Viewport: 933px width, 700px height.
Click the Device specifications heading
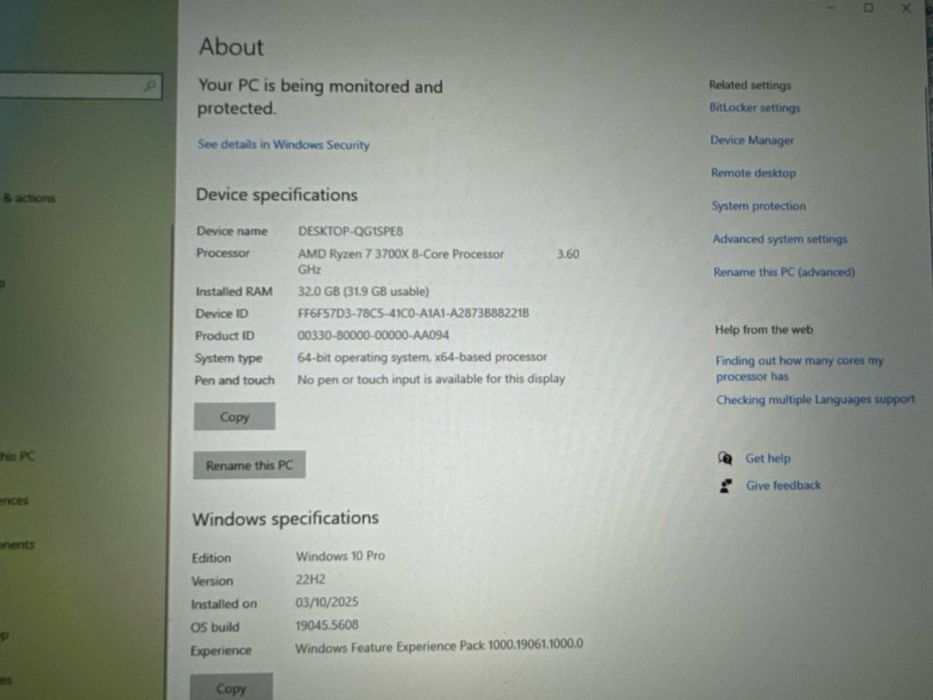point(277,195)
